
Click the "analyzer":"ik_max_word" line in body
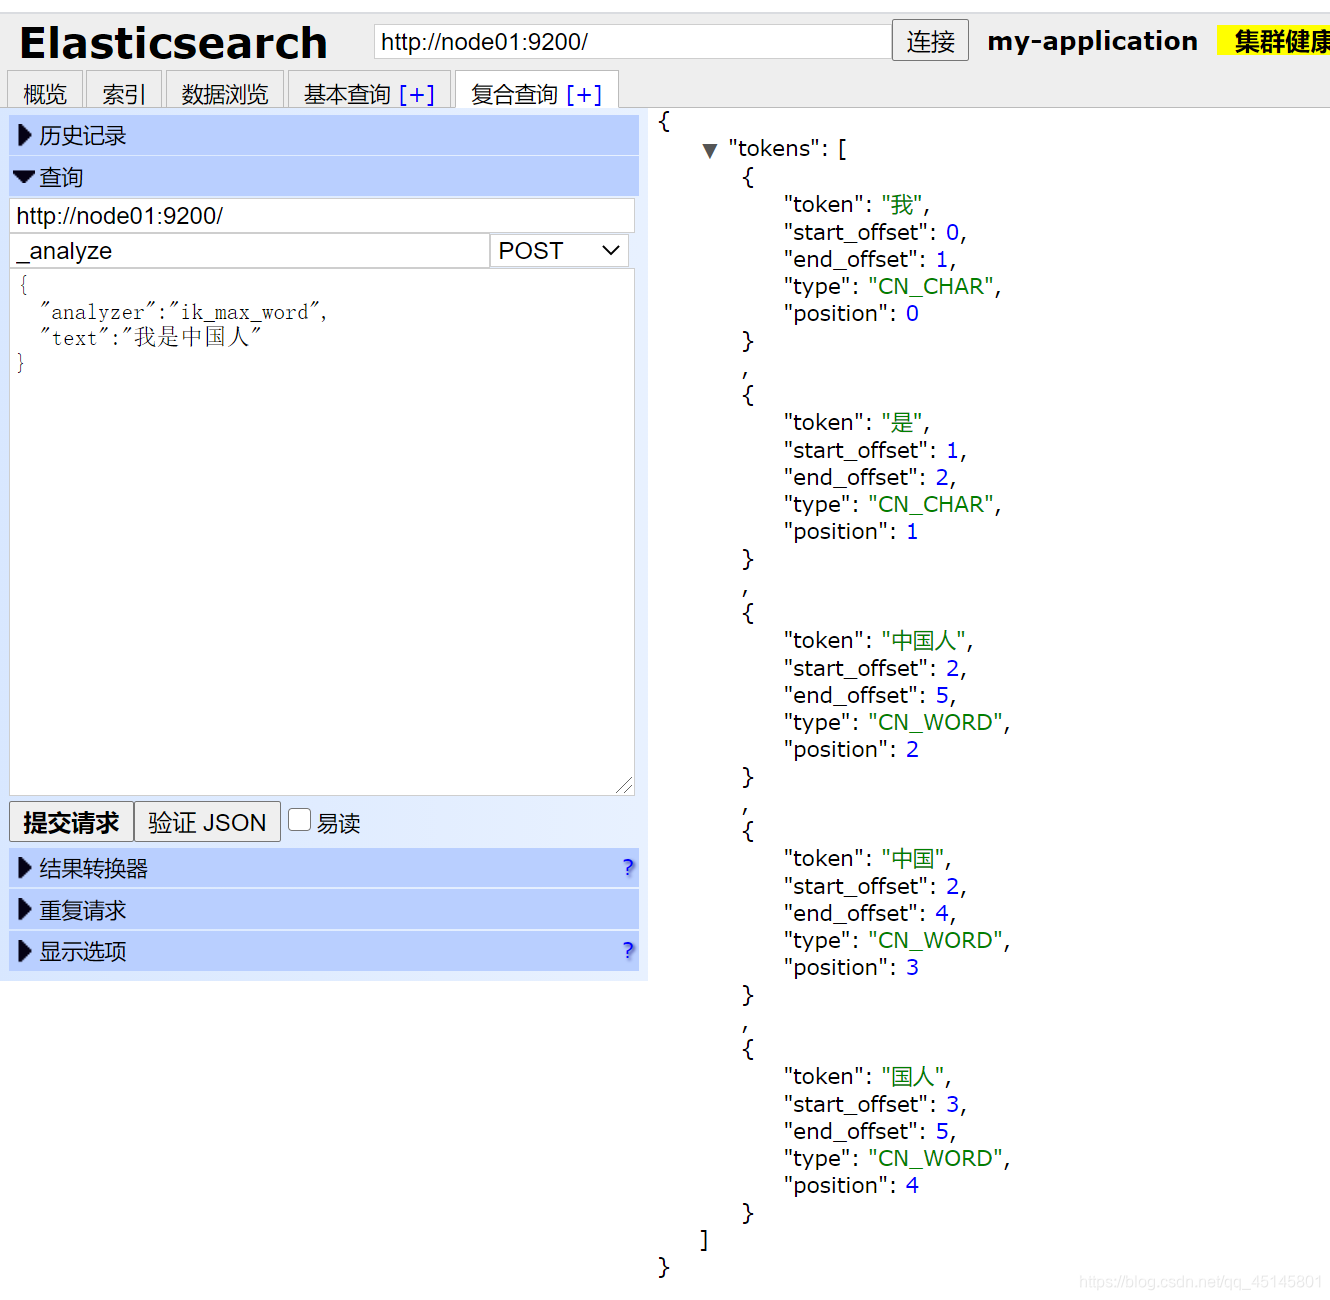pyautogui.click(x=183, y=312)
